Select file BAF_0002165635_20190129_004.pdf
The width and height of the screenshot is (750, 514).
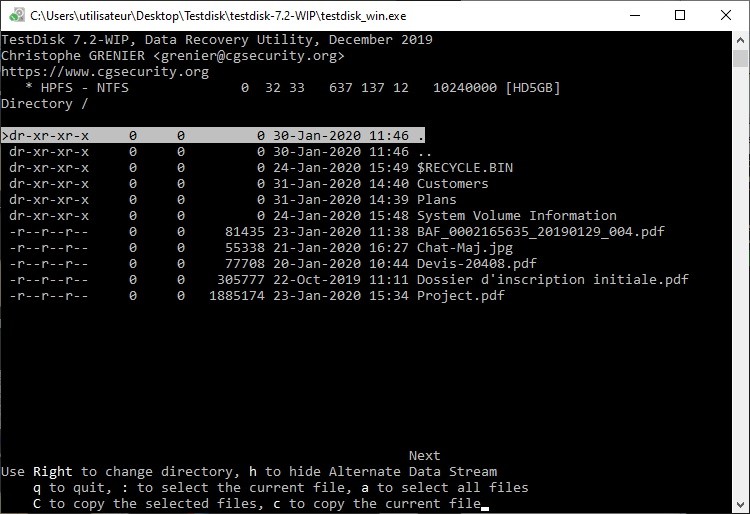(540, 231)
